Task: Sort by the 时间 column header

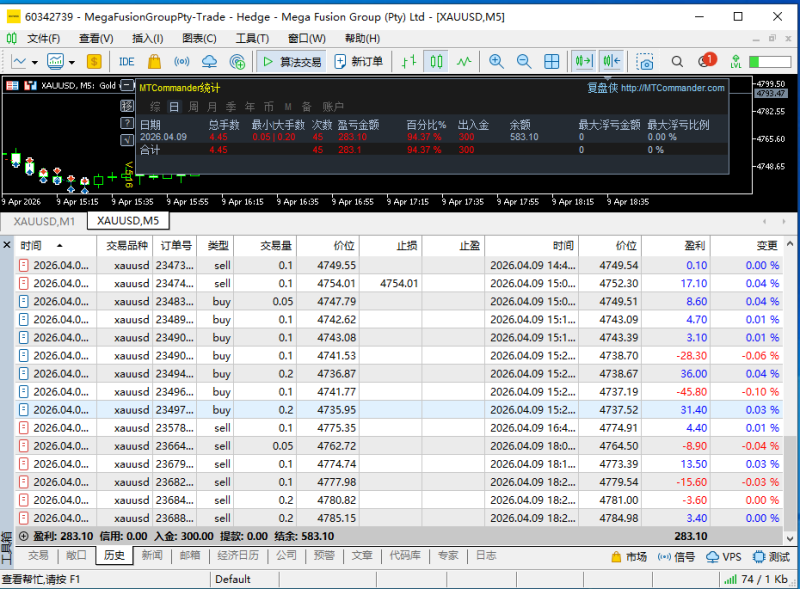Action: (32, 245)
